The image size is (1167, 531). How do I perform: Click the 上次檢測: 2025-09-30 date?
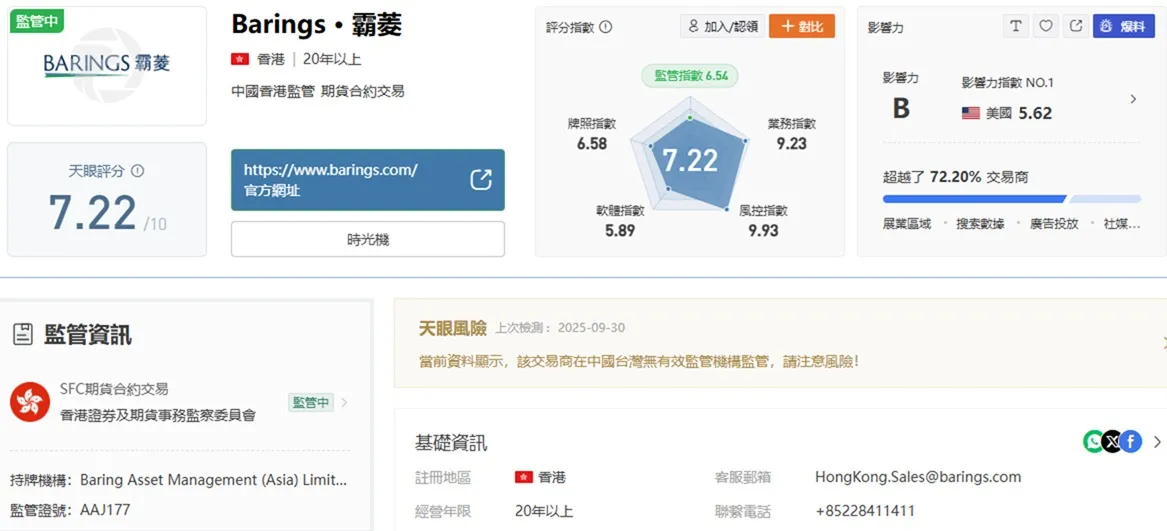click(560, 328)
